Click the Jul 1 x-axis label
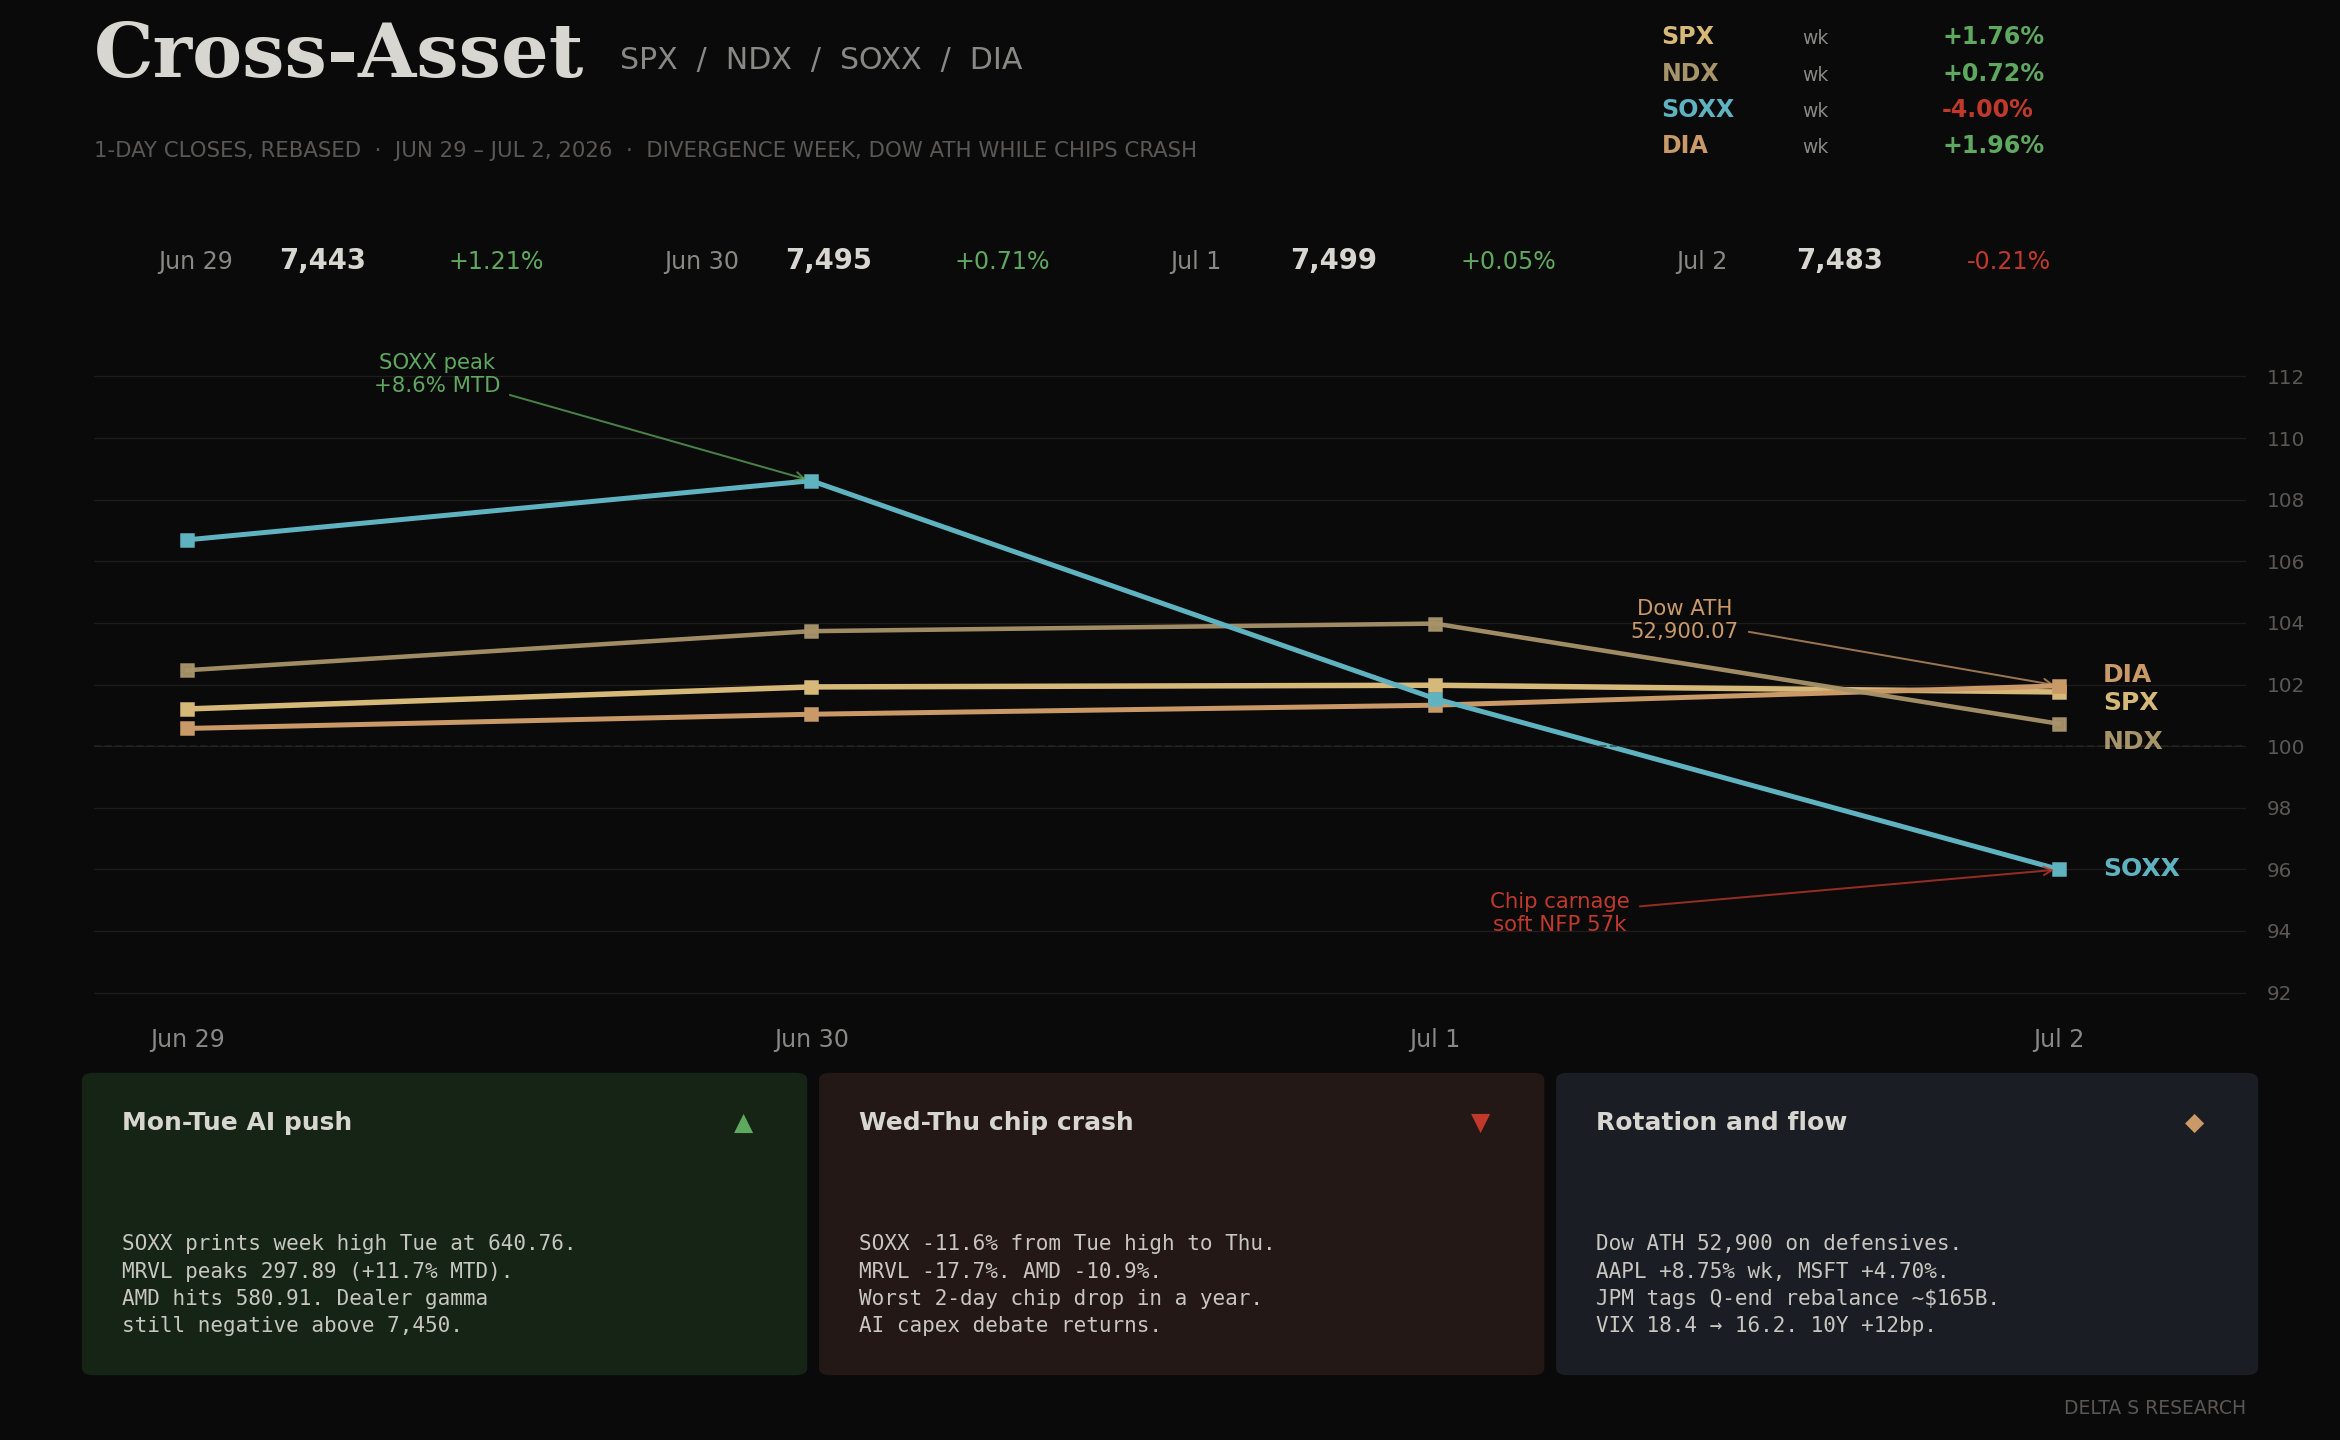The height and width of the screenshot is (1440, 2340). coord(1435,1039)
